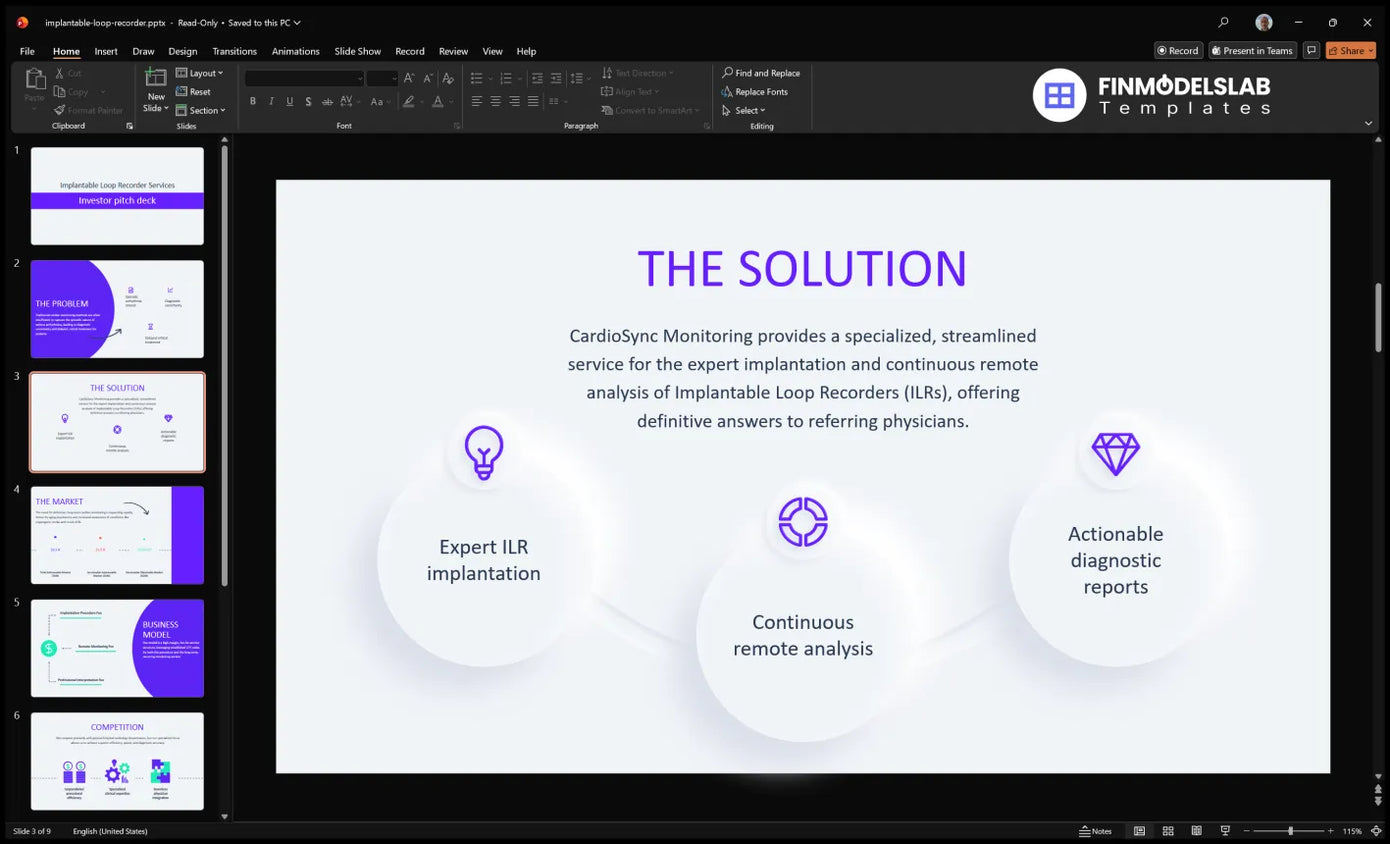This screenshot has width=1390, height=844.
Task: Click the Decrease Font Size icon
Action: (428, 78)
